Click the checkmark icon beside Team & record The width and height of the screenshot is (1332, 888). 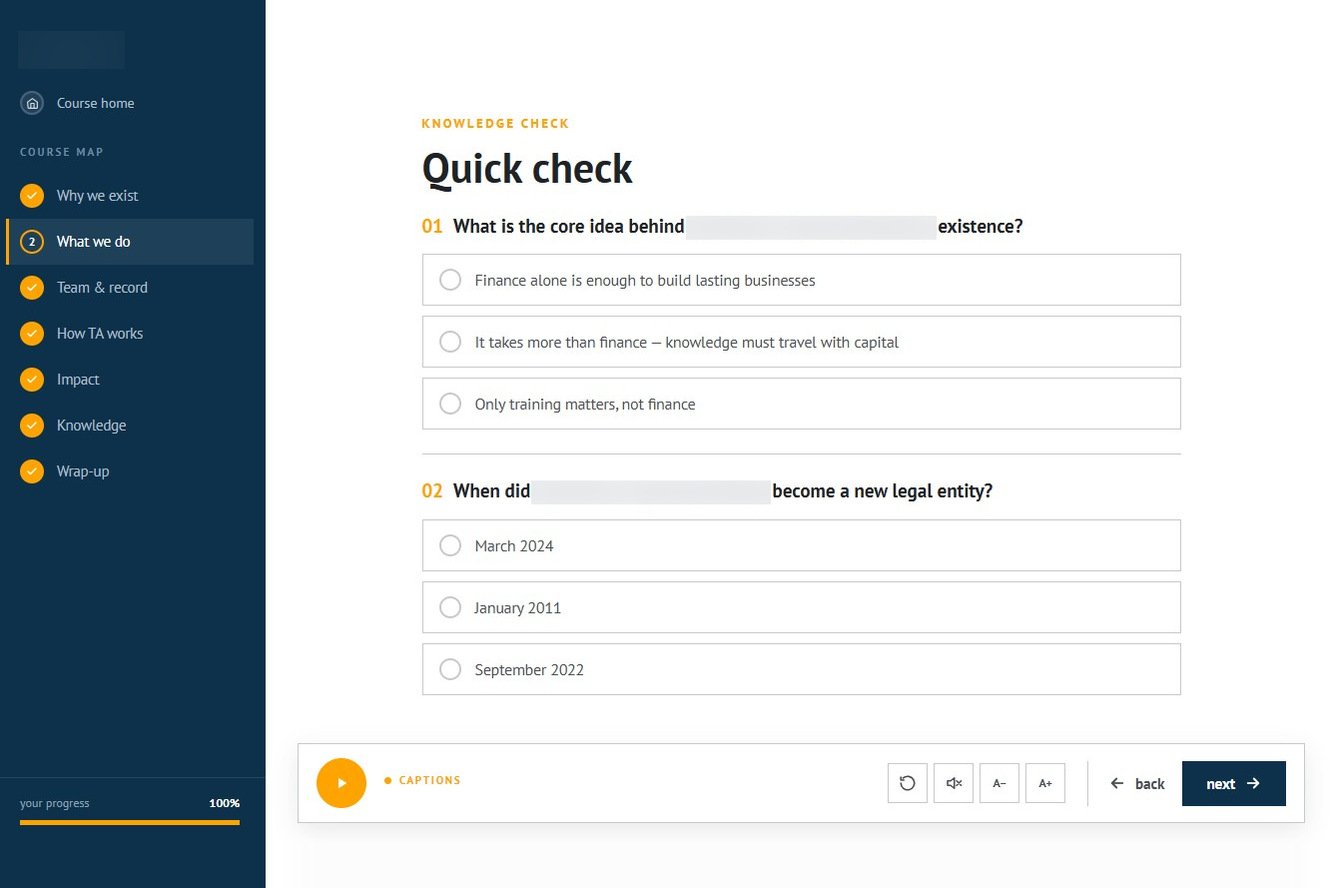click(x=32, y=288)
